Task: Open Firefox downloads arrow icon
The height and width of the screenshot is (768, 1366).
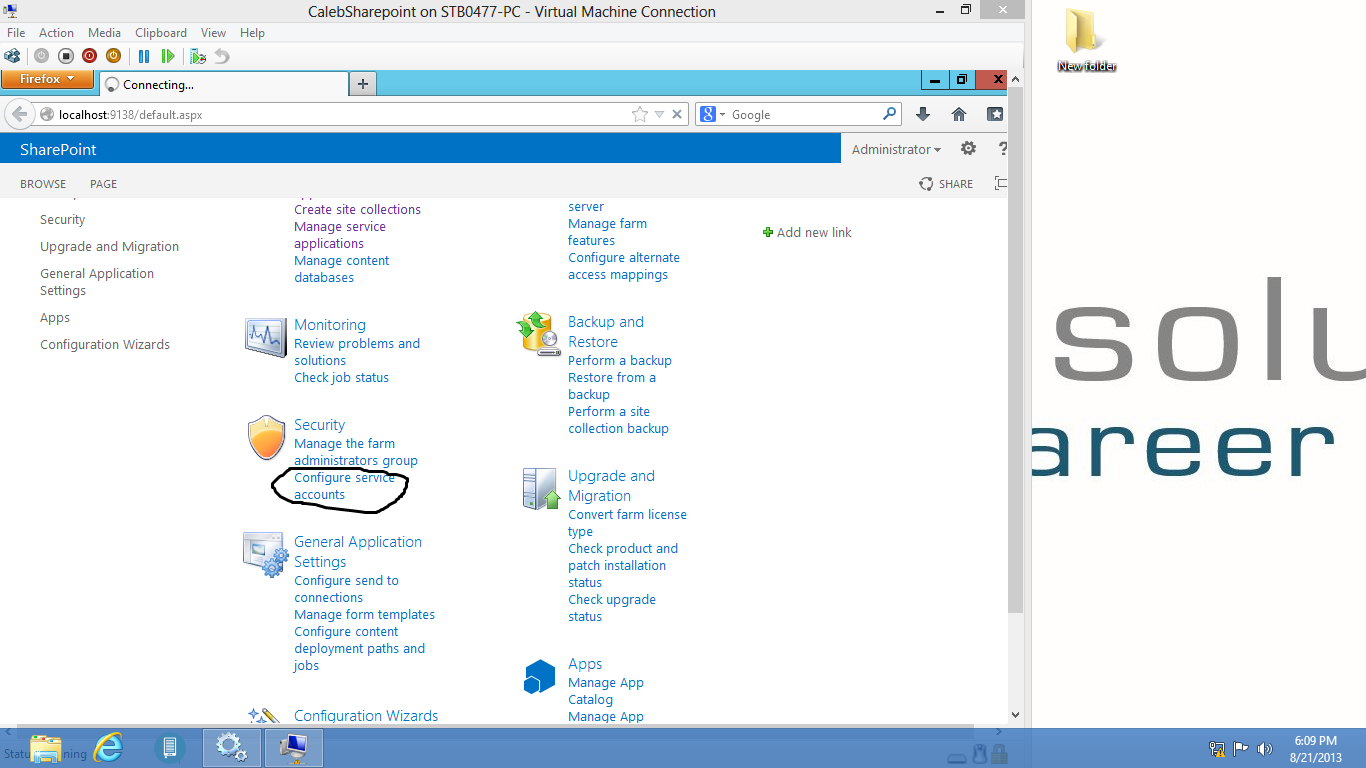Action: click(923, 114)
